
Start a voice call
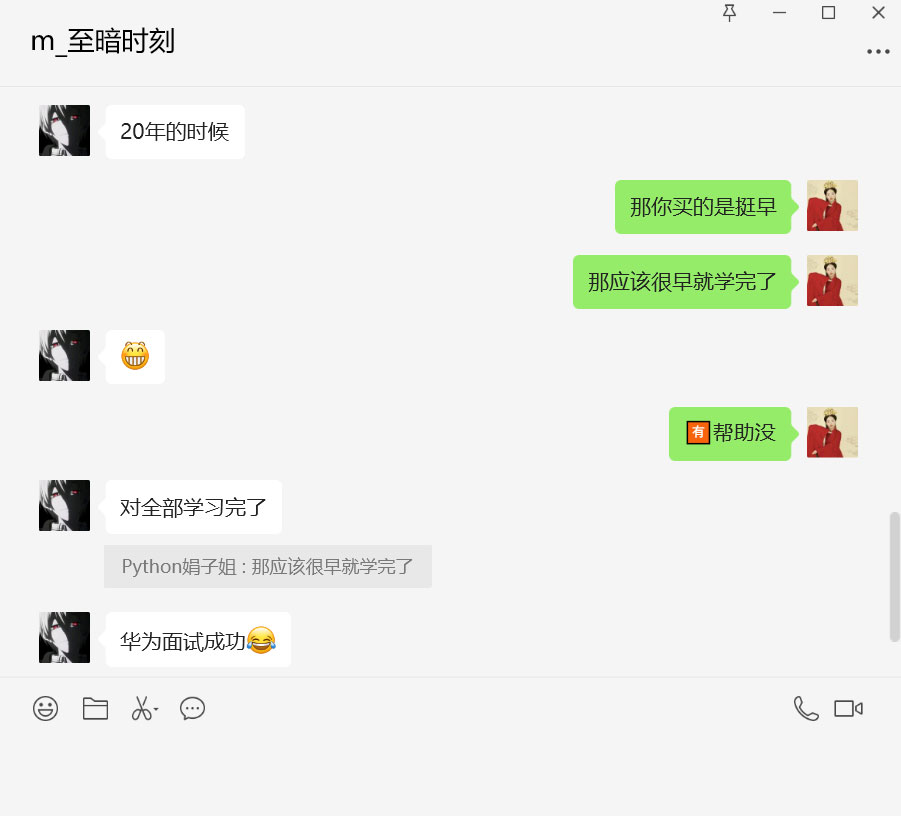[806, 708]
